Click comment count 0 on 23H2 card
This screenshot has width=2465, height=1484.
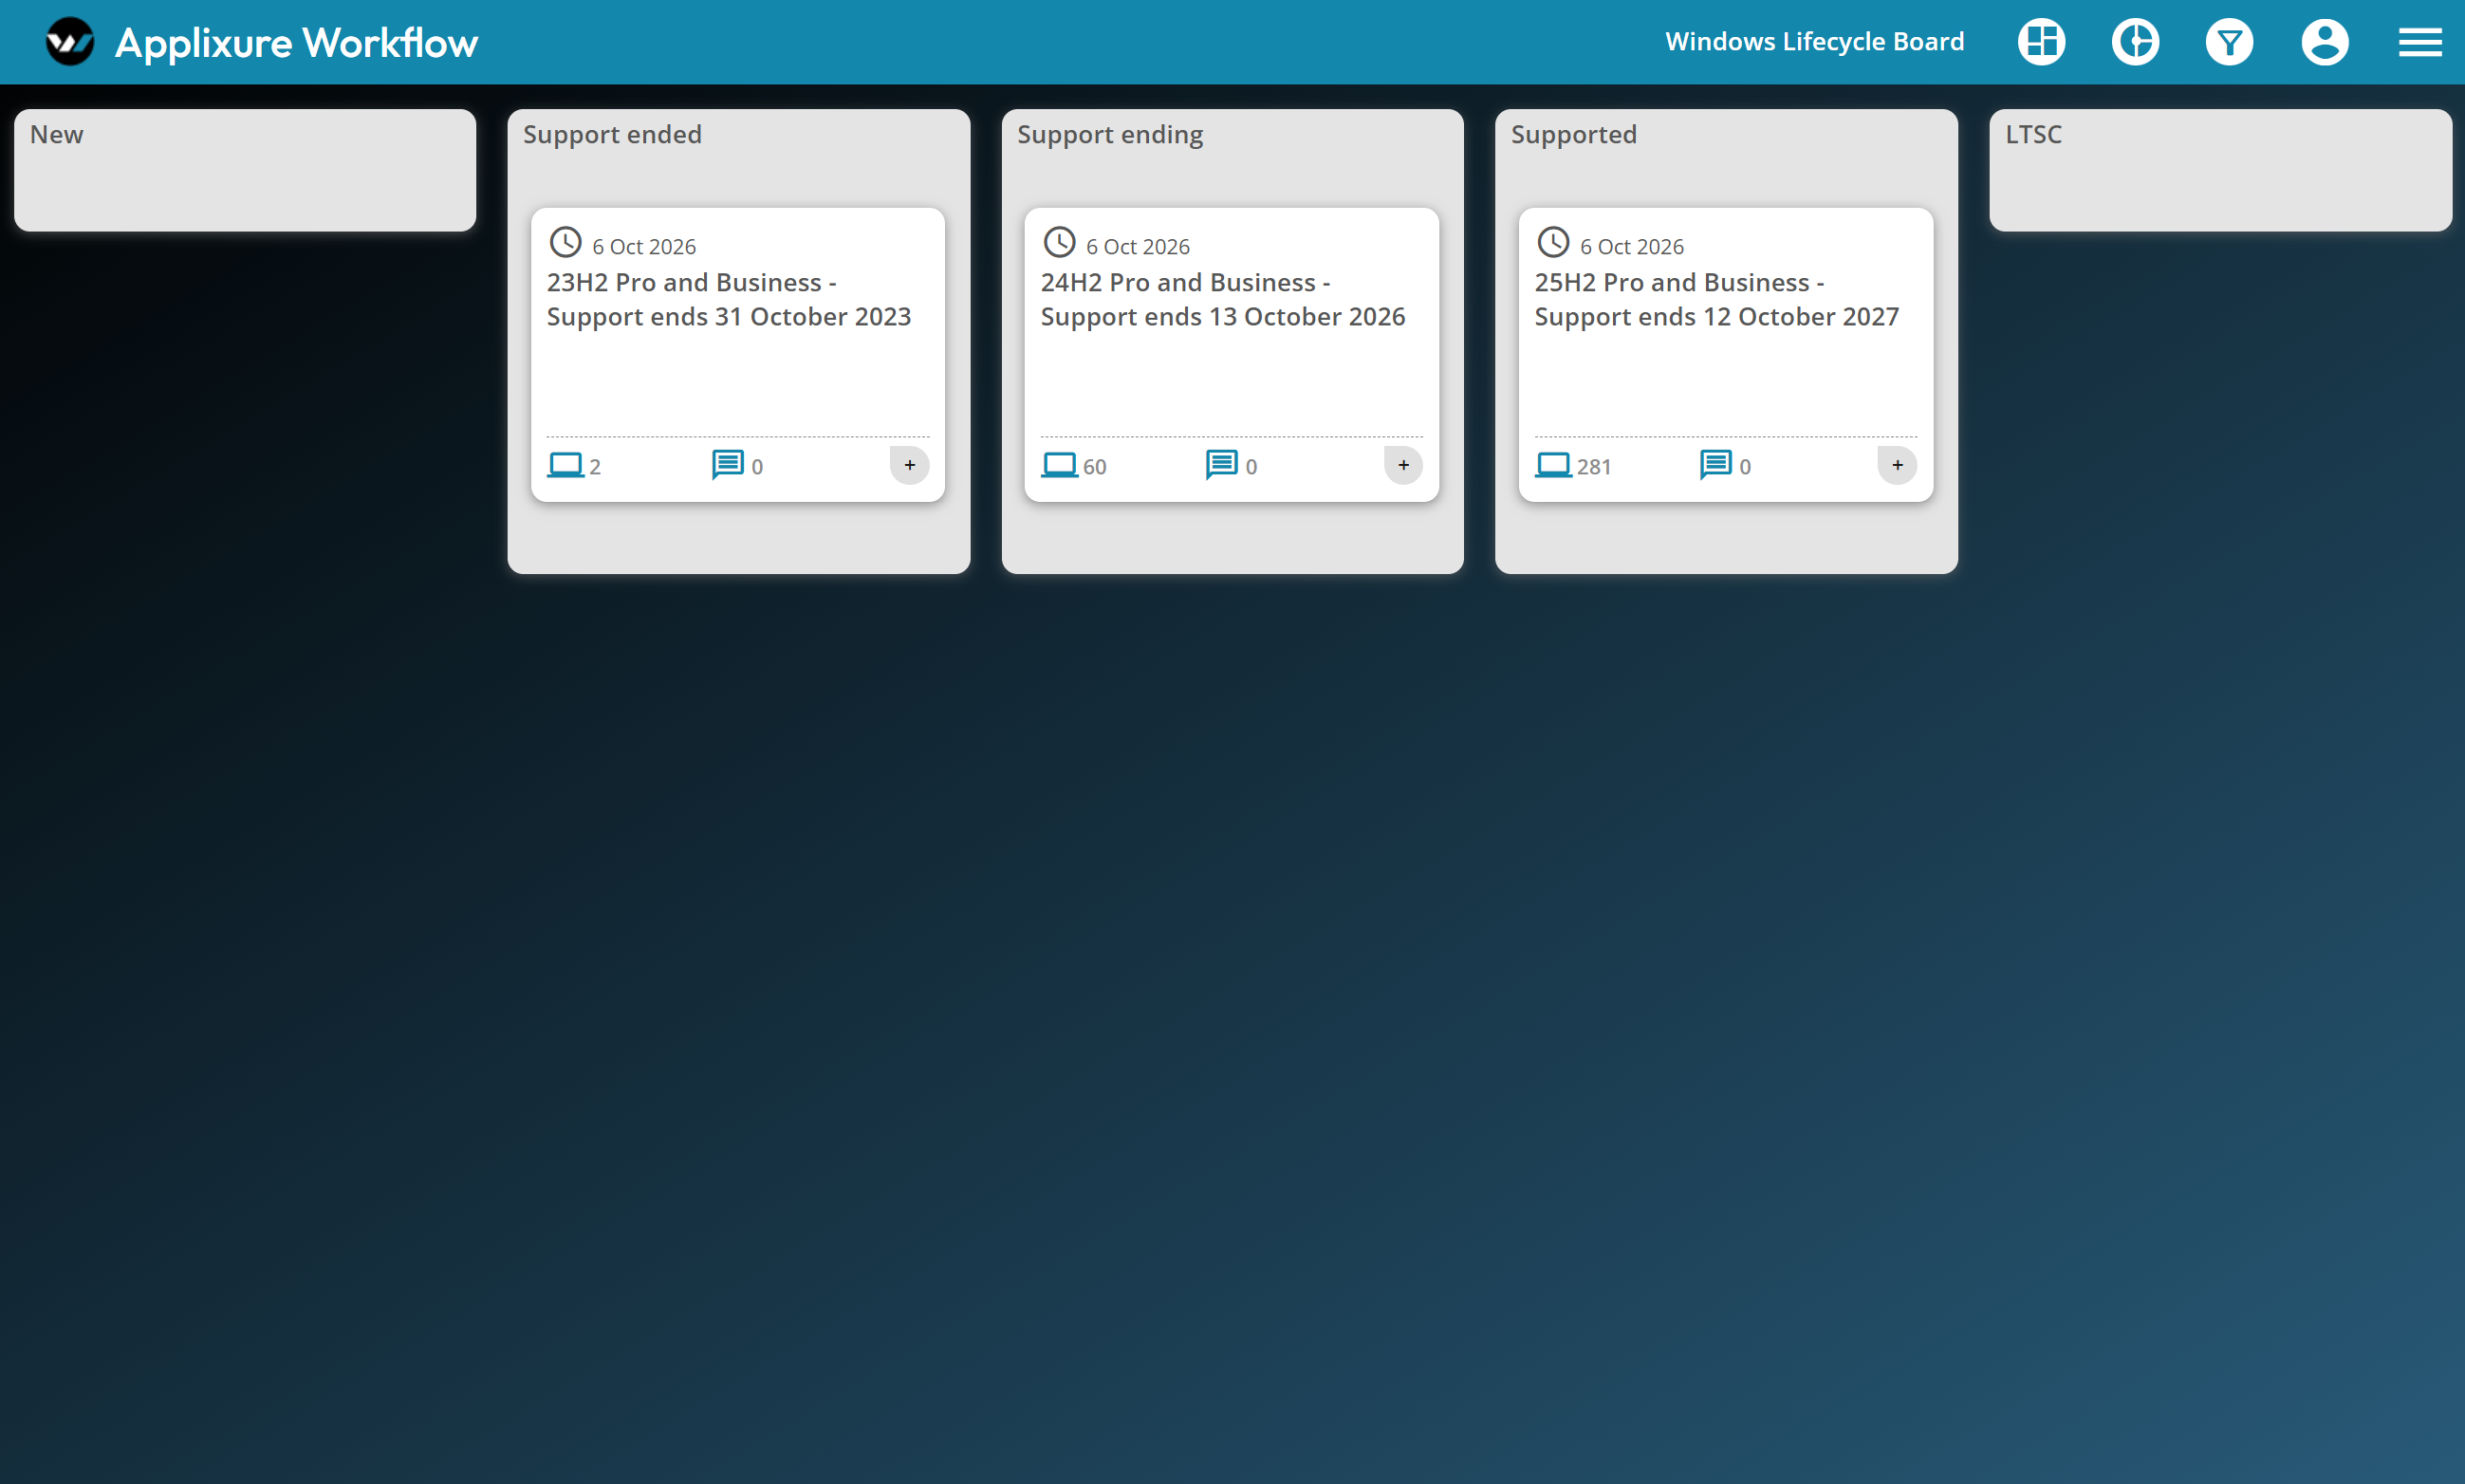click(757, 467)
